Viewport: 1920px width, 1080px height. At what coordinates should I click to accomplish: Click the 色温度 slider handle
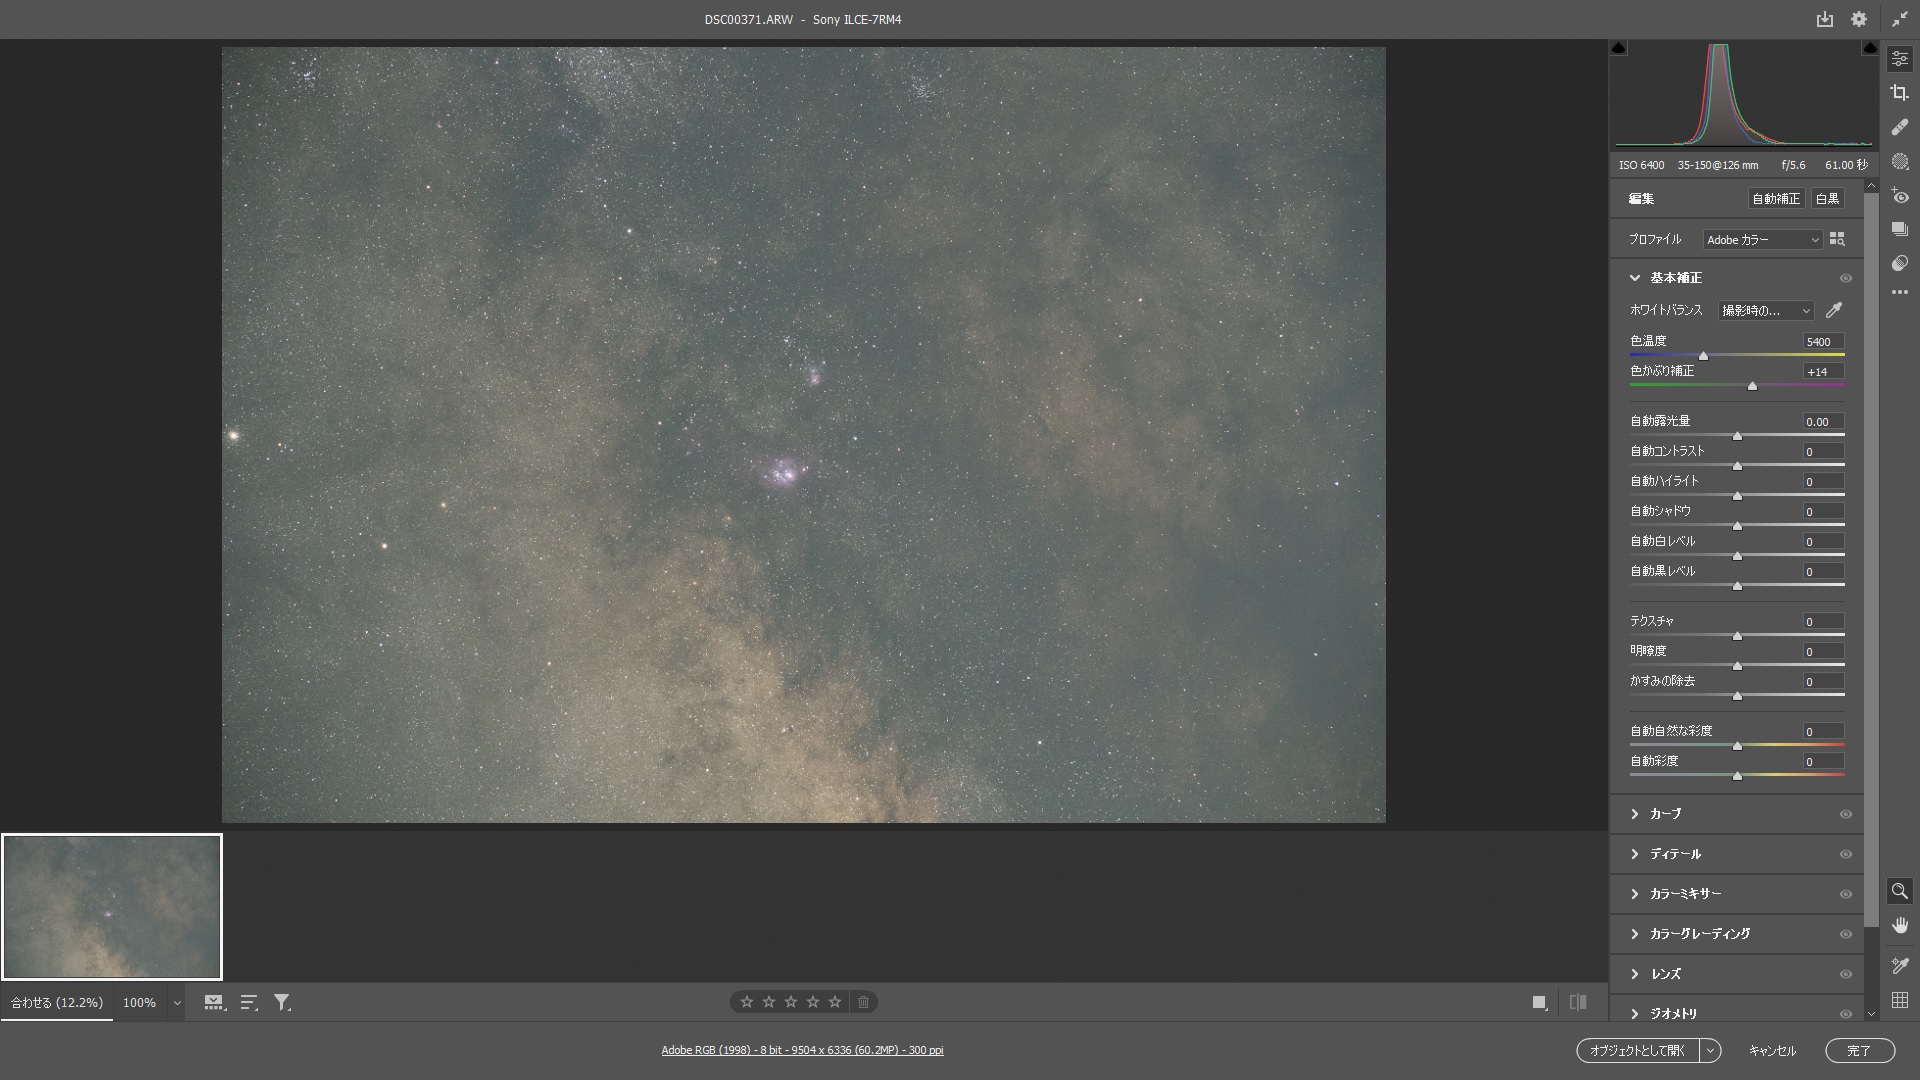click(x=1703, y=356)
